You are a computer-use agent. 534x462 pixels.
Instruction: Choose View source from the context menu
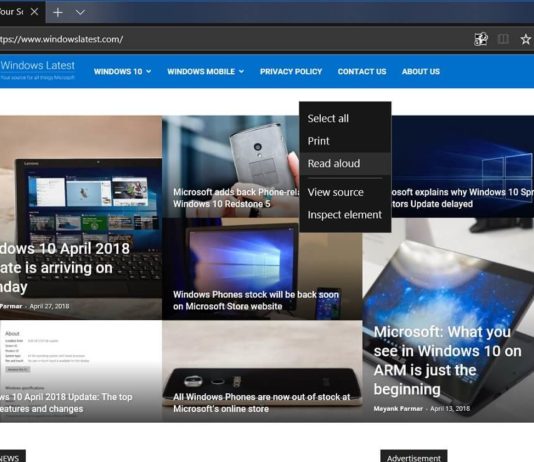pyautogui.click(x=345, y=192)
